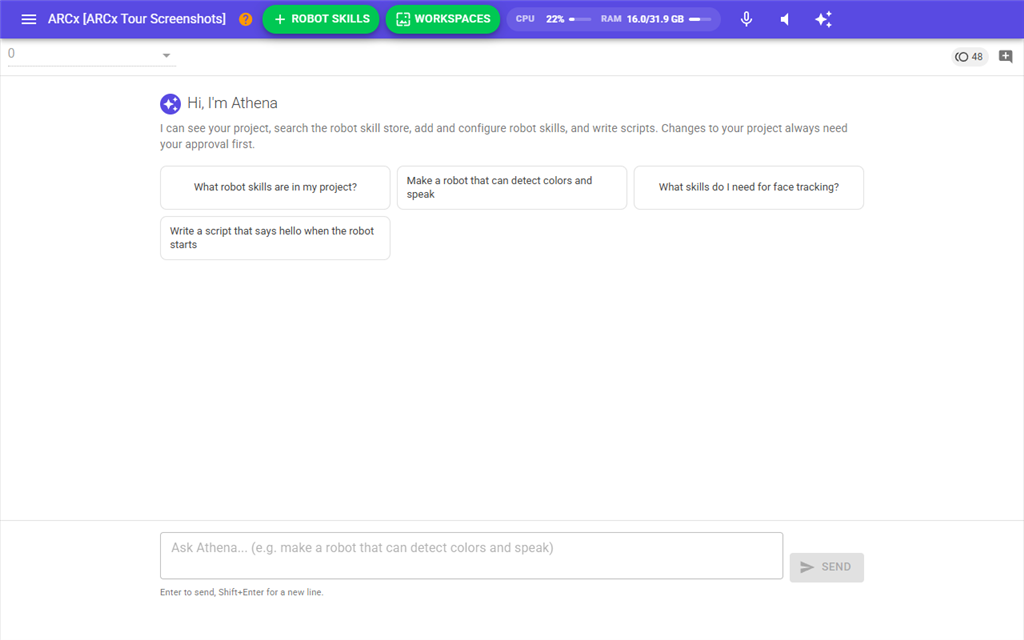1024x640 pixels.
Task: Click the CPU usage indicator
Action: [553, 19]
